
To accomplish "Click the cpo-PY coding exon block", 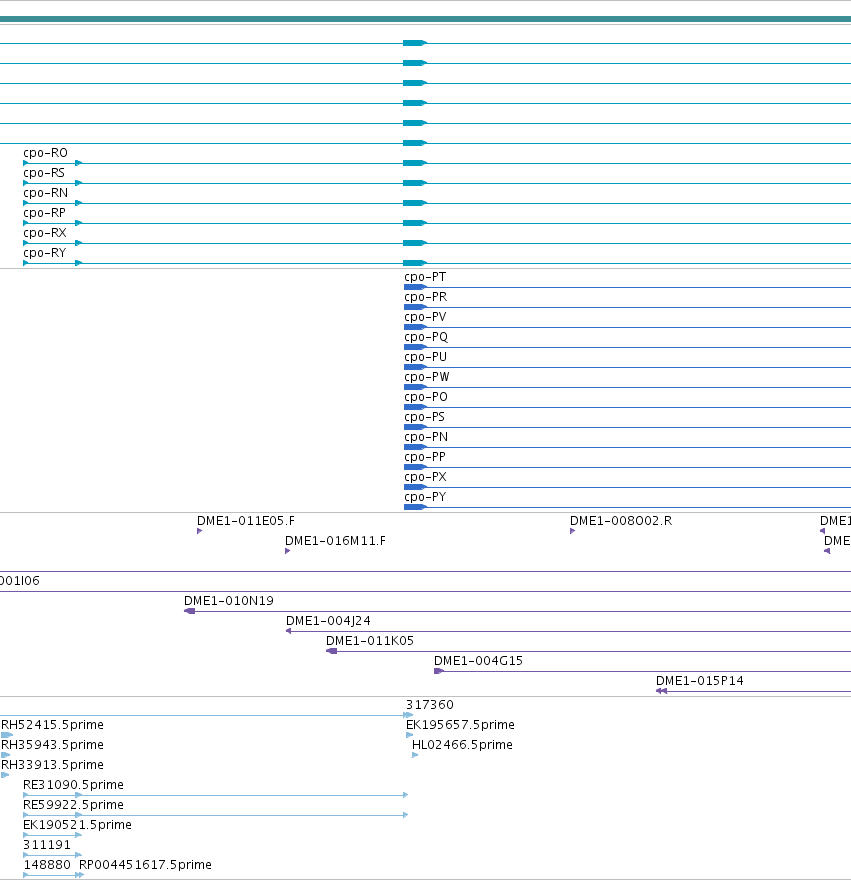I will coord(415,507).
